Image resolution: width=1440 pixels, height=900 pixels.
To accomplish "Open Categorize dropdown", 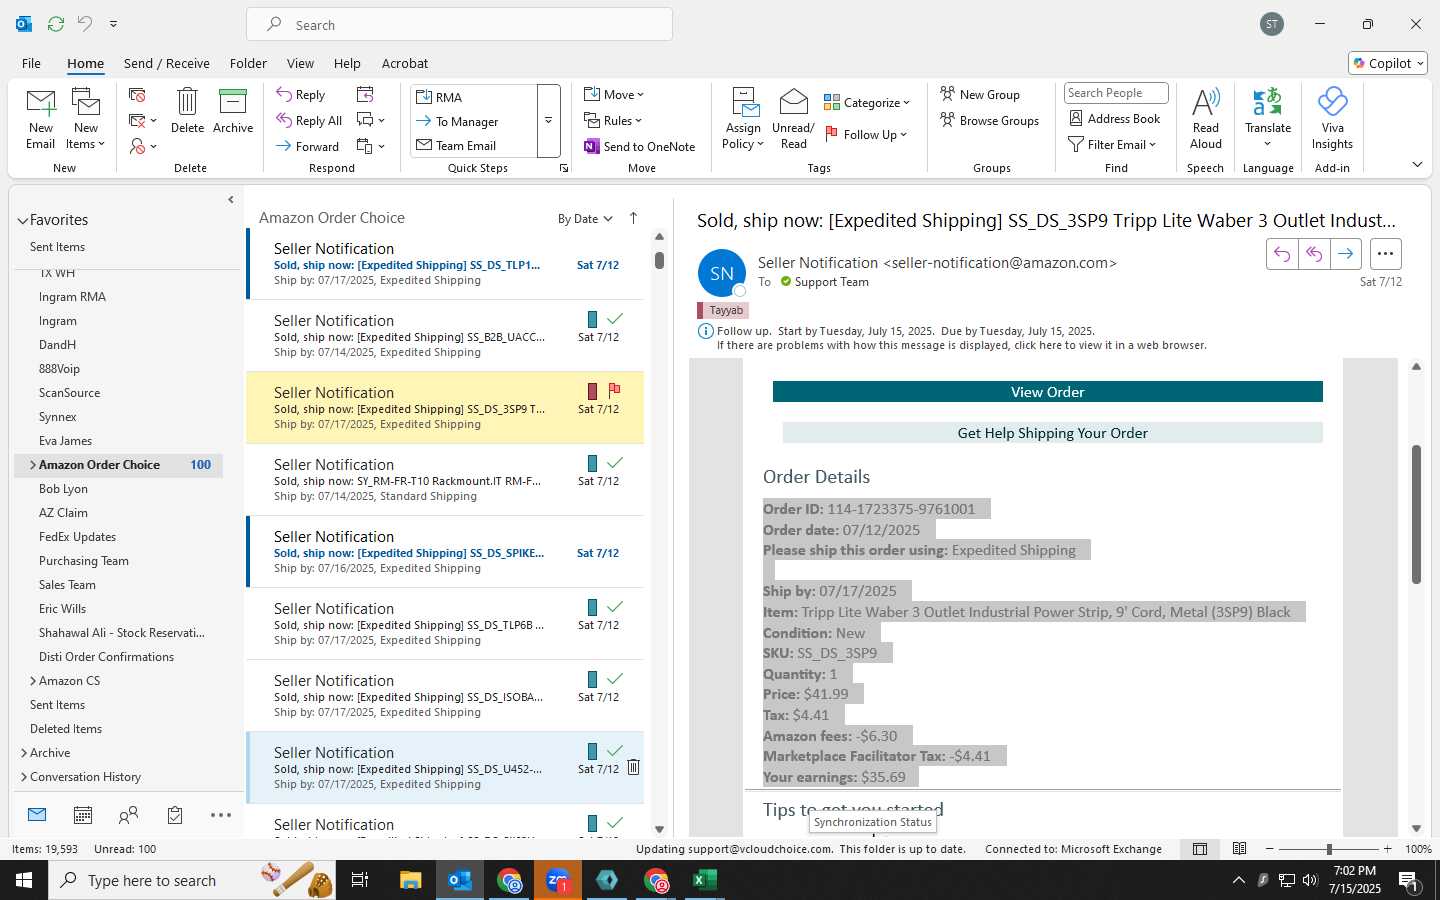I will (867, 102).
